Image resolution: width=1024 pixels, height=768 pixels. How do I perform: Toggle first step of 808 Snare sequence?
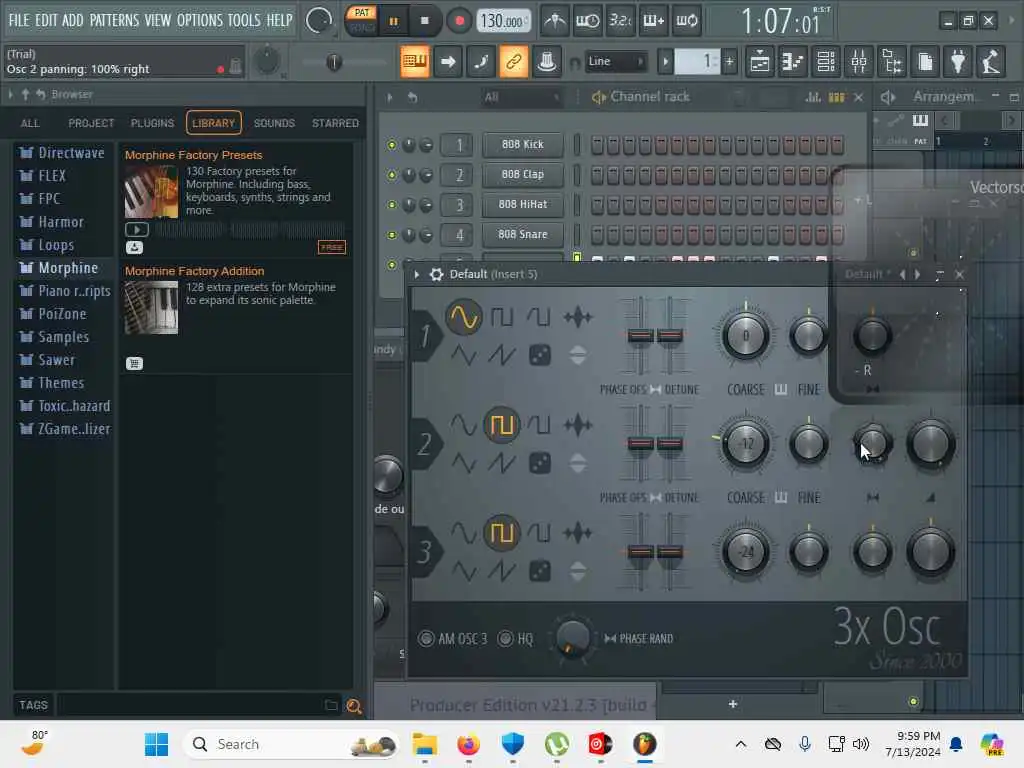coord(597,234)
